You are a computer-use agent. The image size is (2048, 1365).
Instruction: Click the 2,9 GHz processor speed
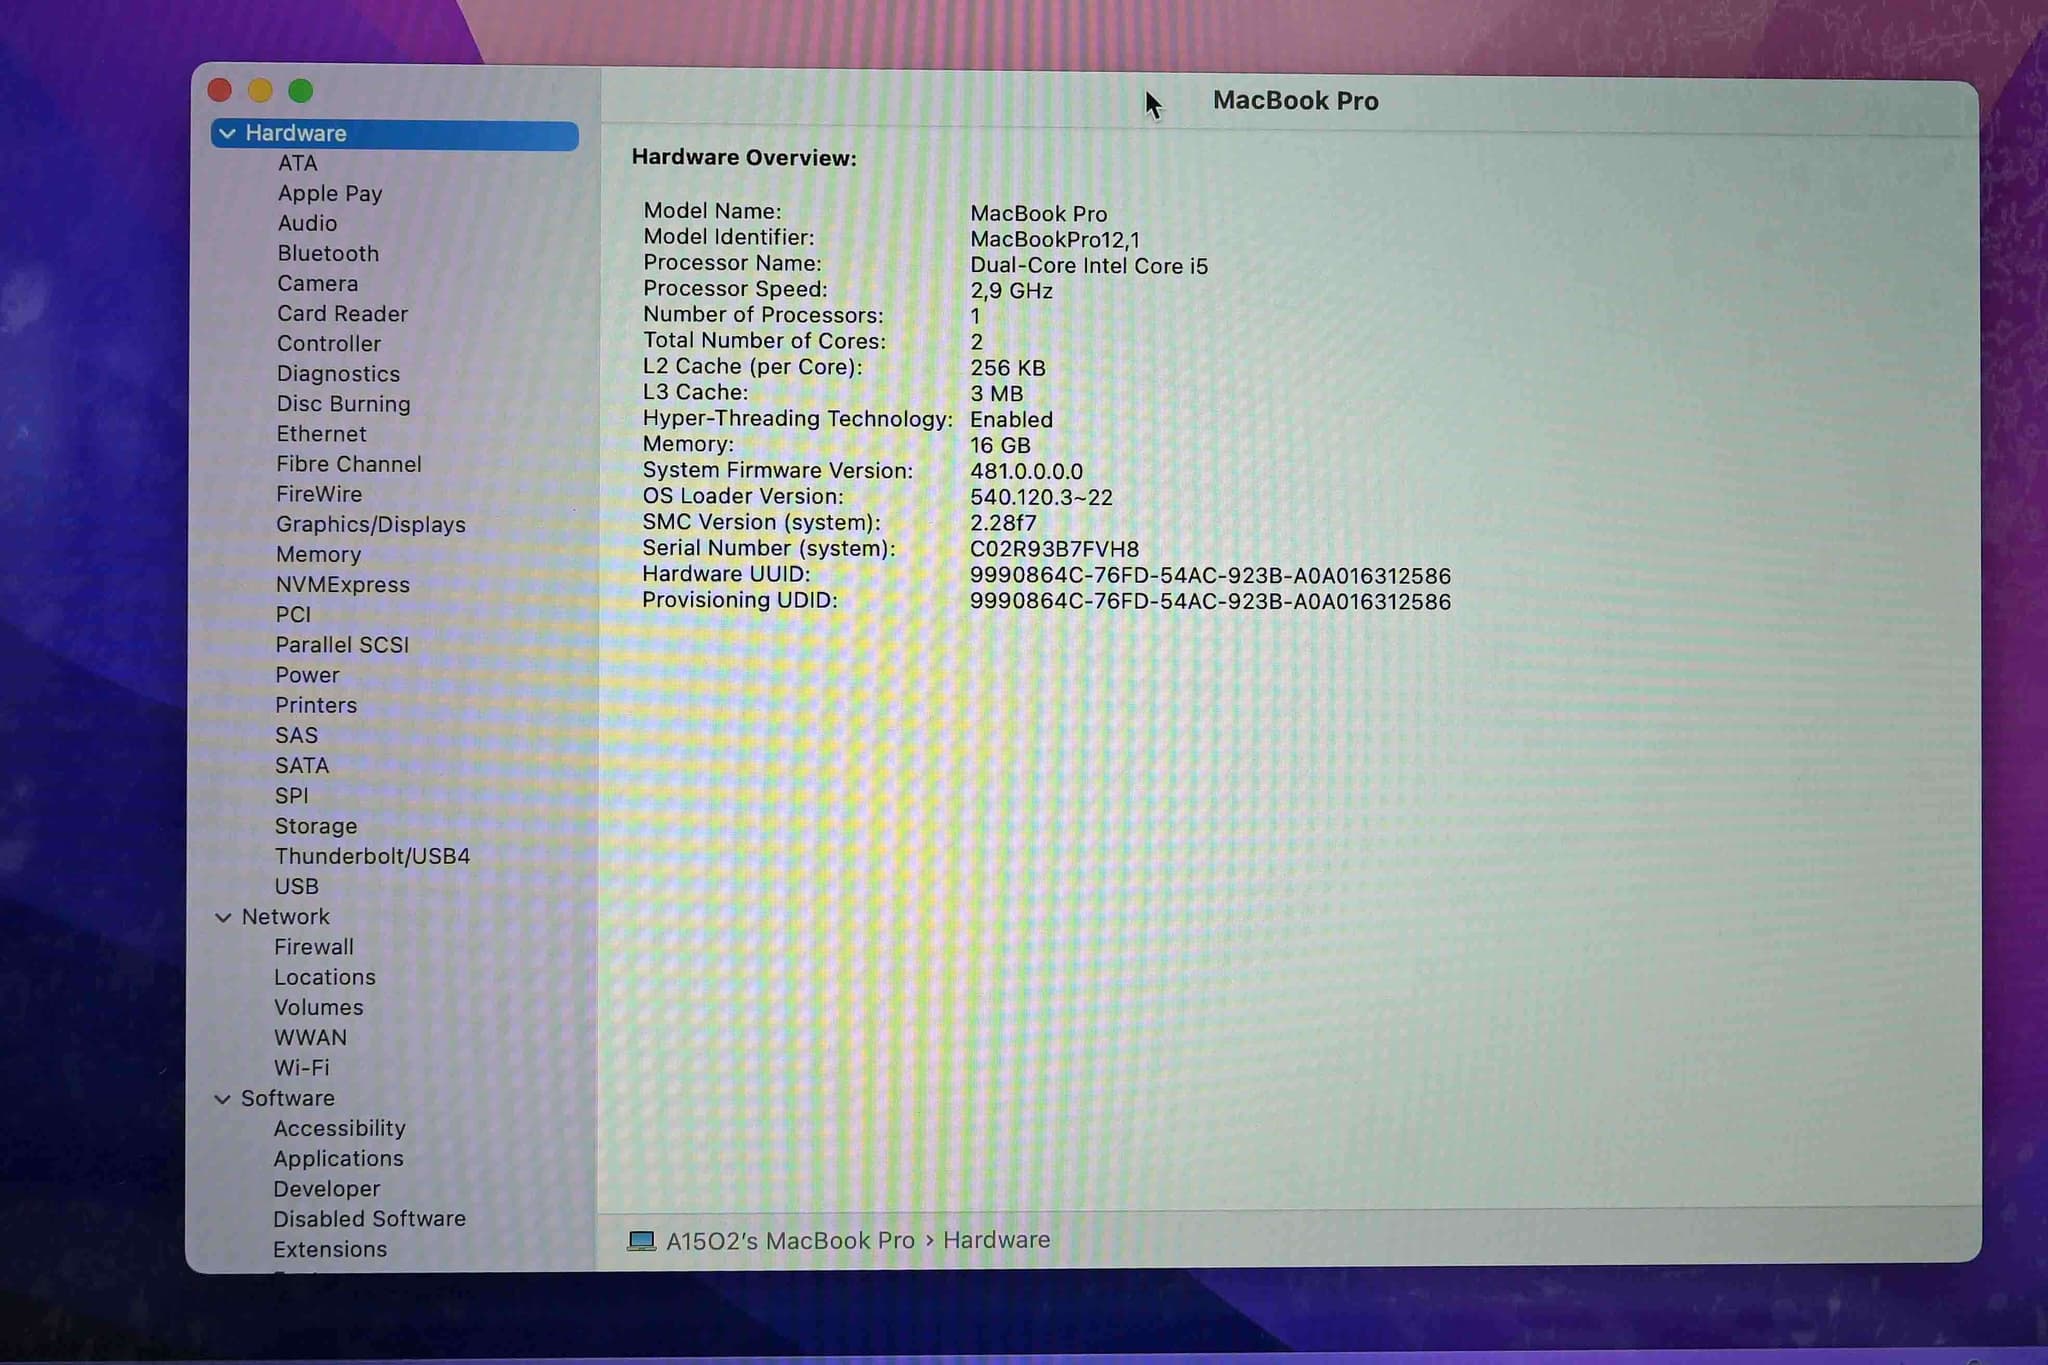(x=1011, y=291)
